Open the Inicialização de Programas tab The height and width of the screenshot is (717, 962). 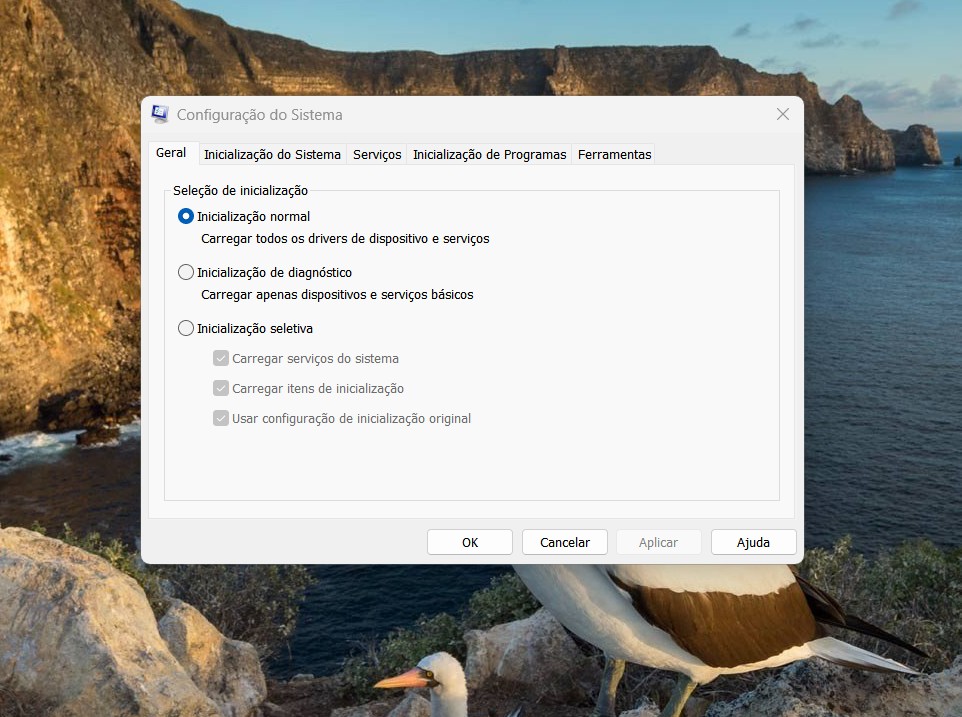(489, 154)
